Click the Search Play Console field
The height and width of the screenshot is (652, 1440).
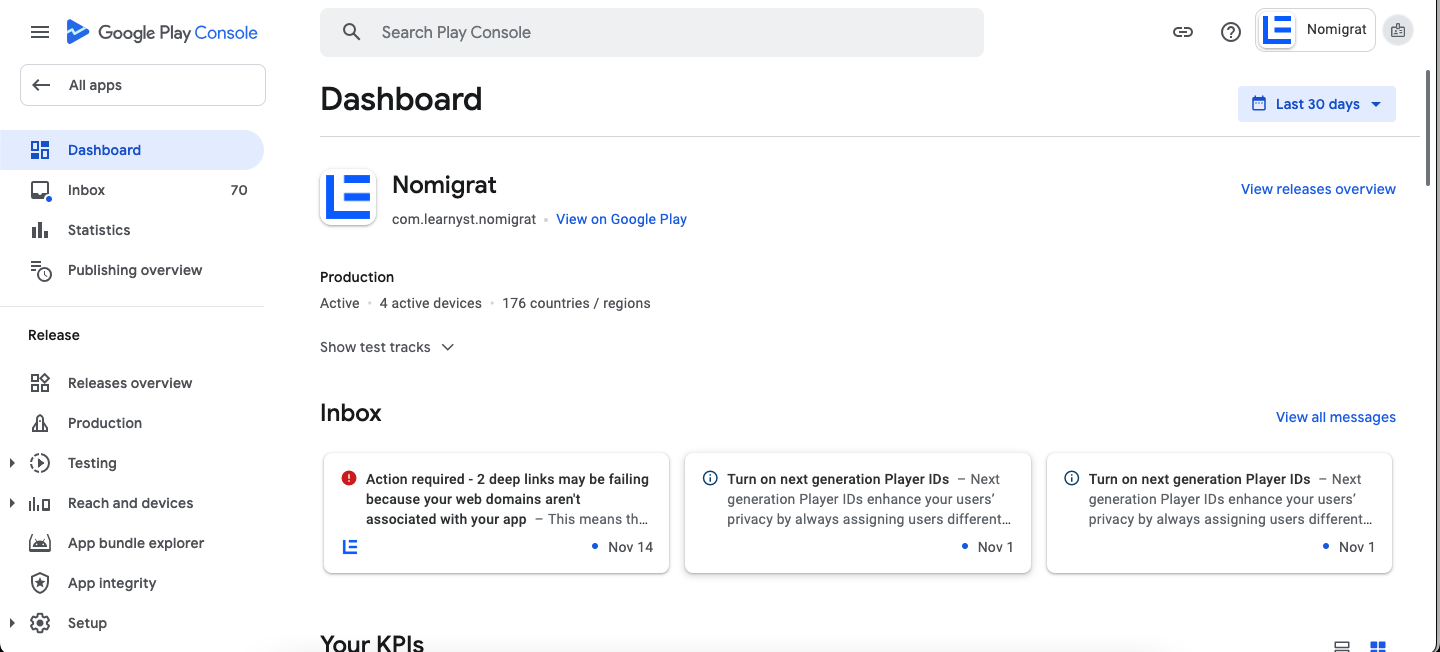coord(651,32)
